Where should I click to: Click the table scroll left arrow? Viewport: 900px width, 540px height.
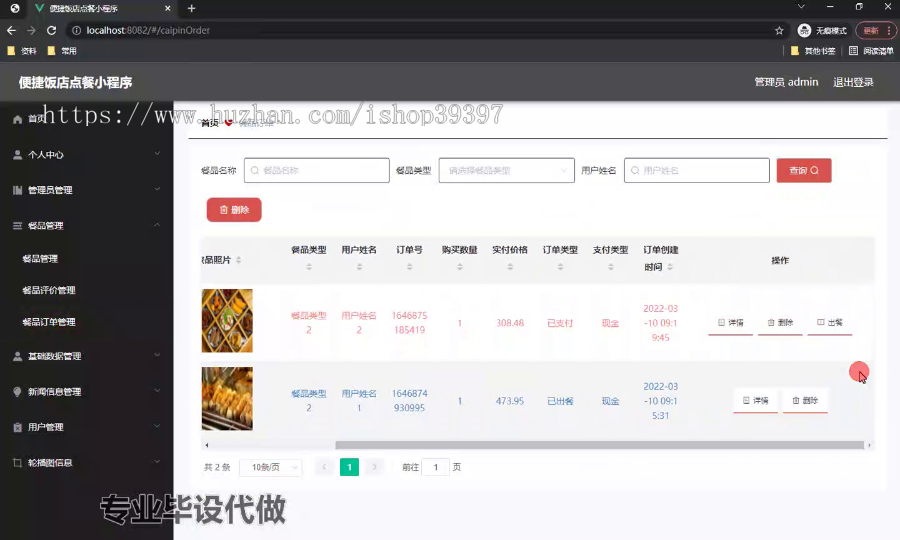(207, 445)
